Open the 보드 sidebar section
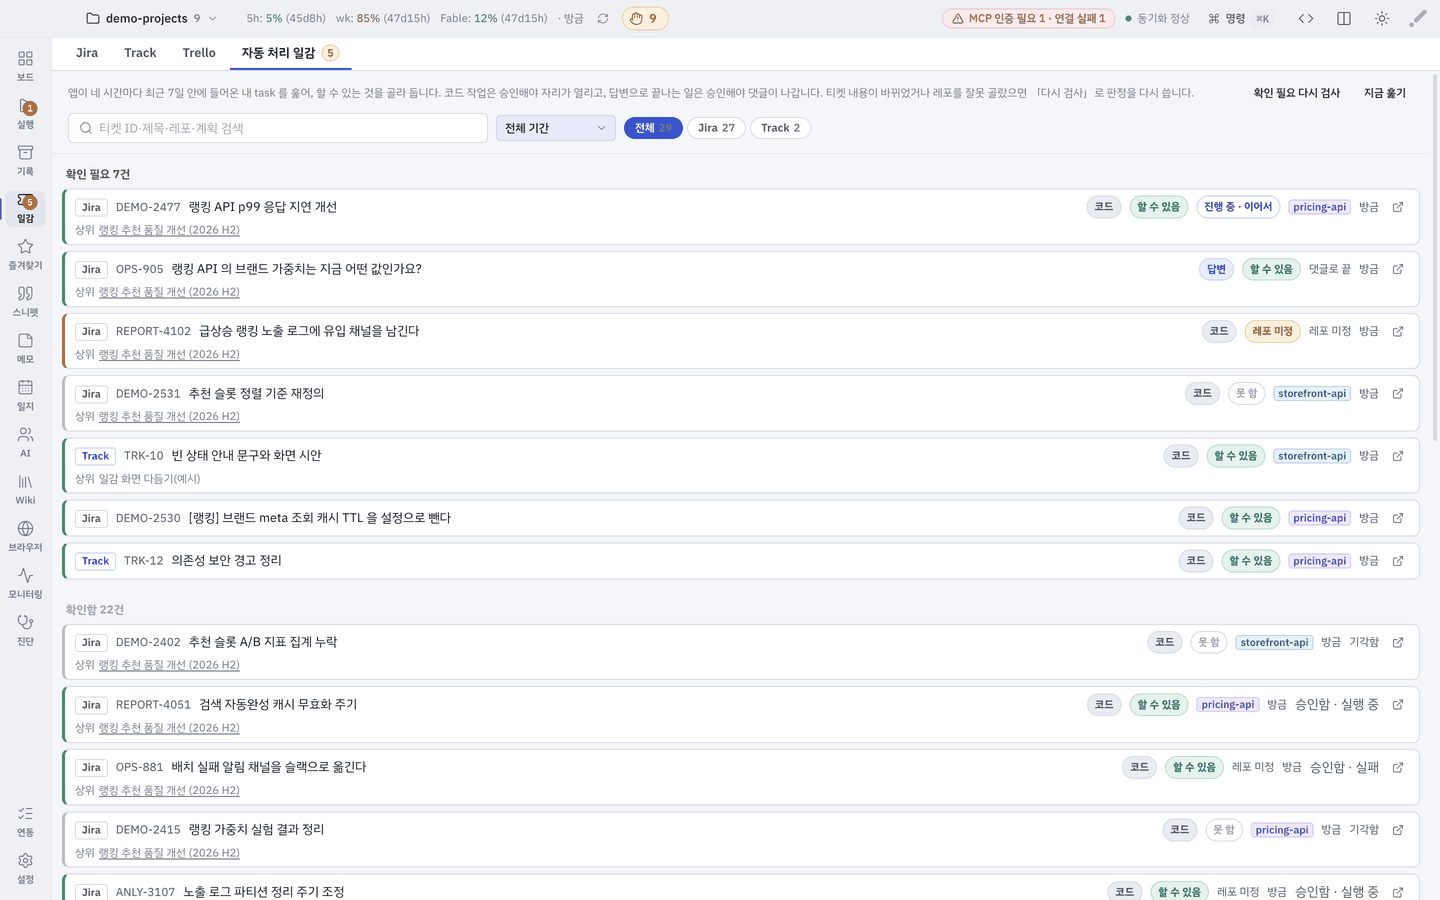The width and height of the screenshot is (1440, 900). 25,66
